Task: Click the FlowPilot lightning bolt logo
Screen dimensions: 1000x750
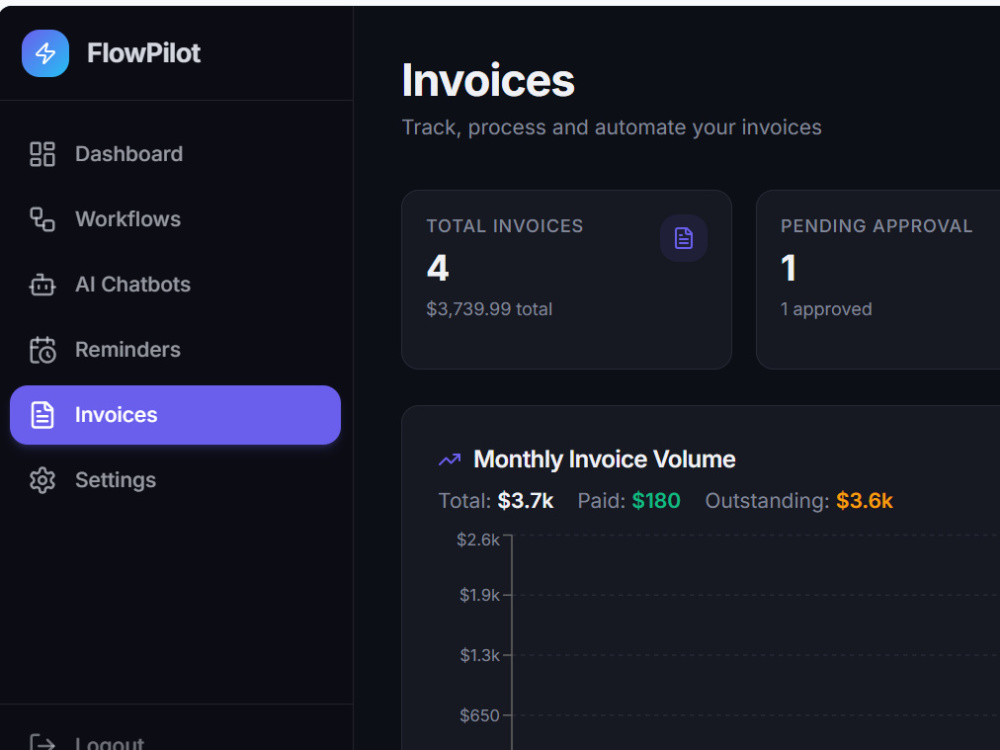Action: coord(45,54)
